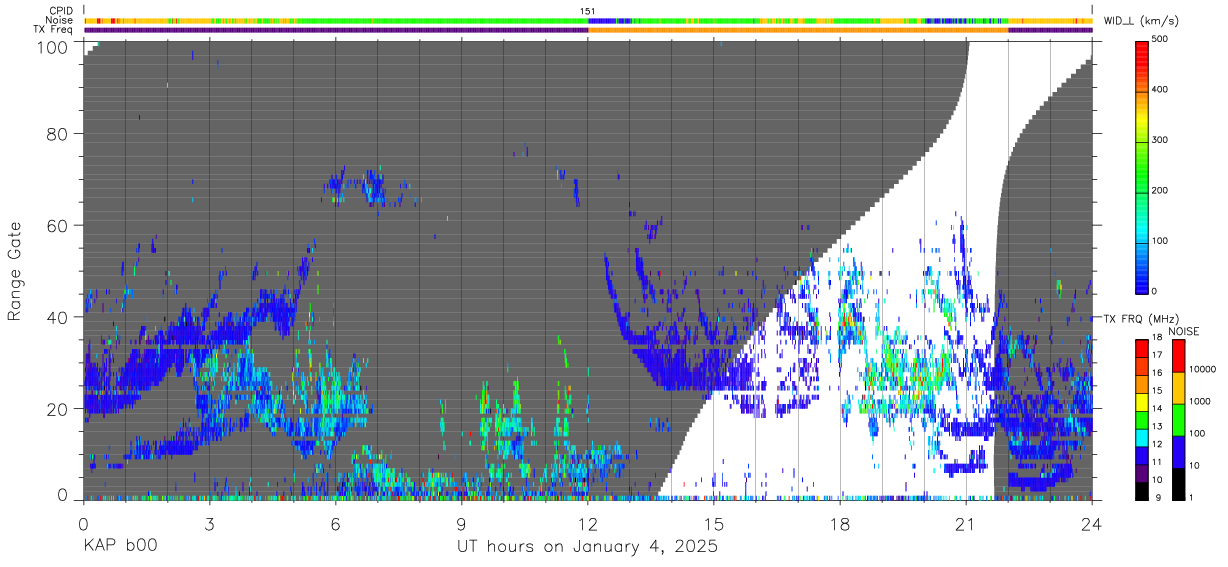Click the 200 label on width scale
This screenshot has width=1228, height=567.
tap(1162, 191)
